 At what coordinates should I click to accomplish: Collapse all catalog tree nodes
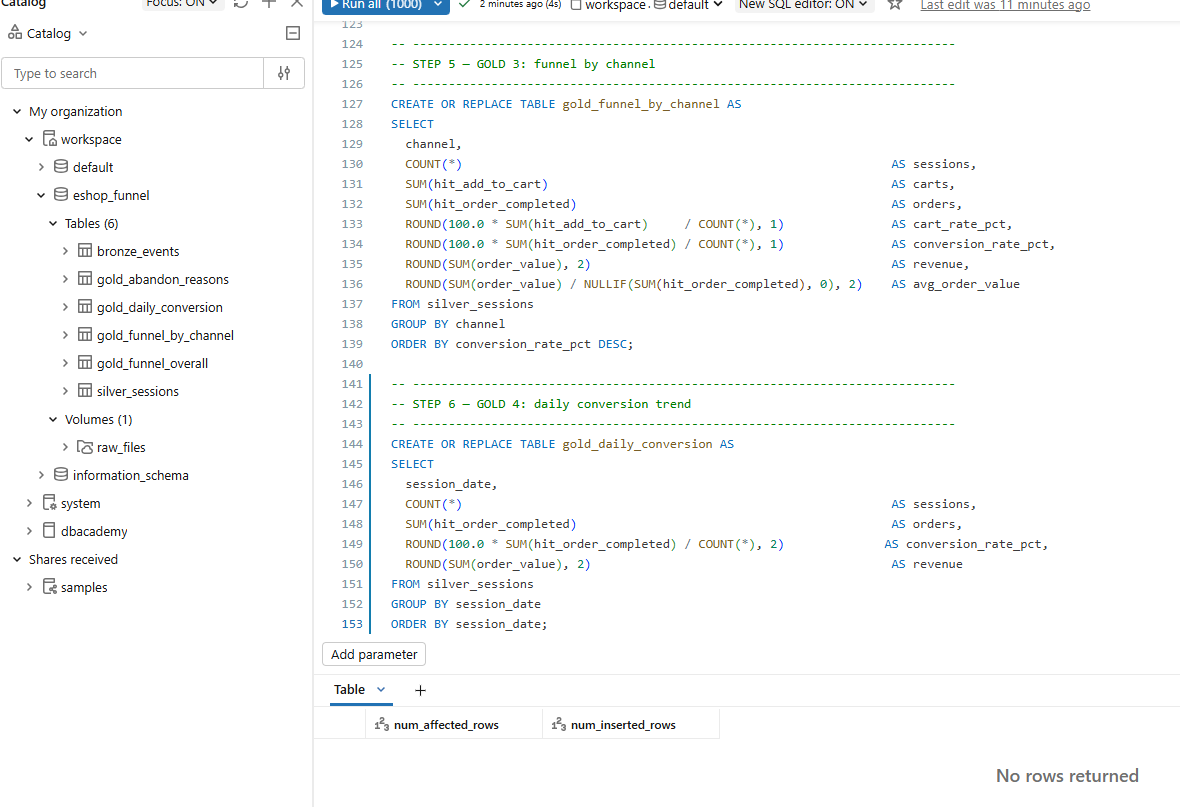pos(293,33)
